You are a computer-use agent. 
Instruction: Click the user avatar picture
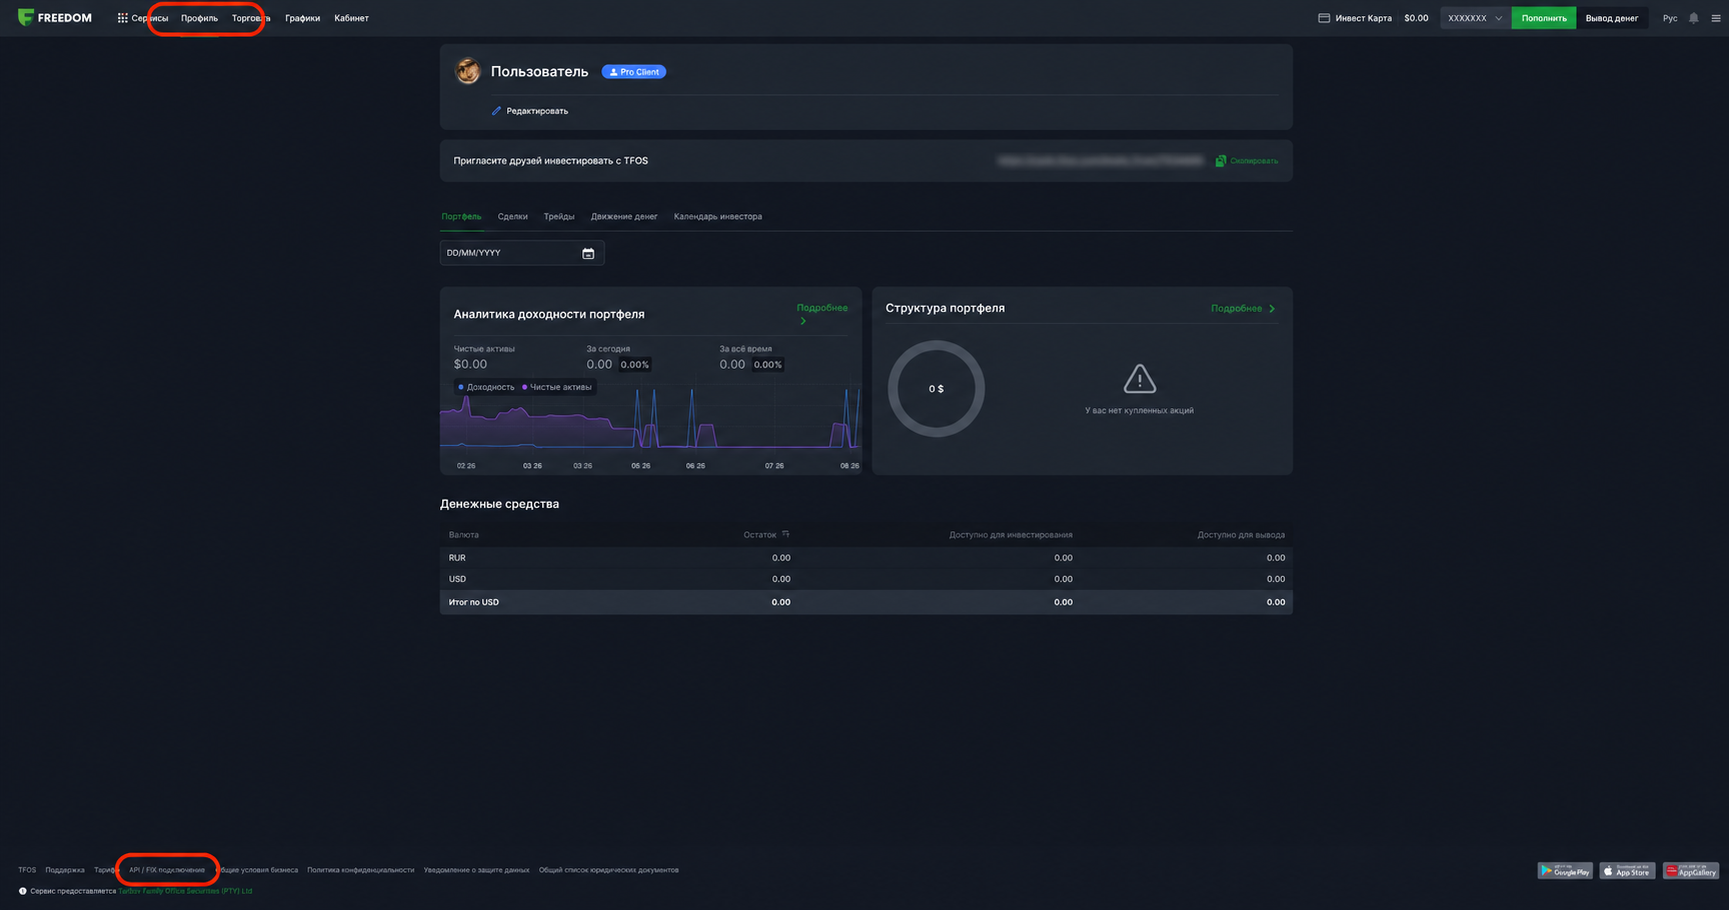[x=468, y=71]
